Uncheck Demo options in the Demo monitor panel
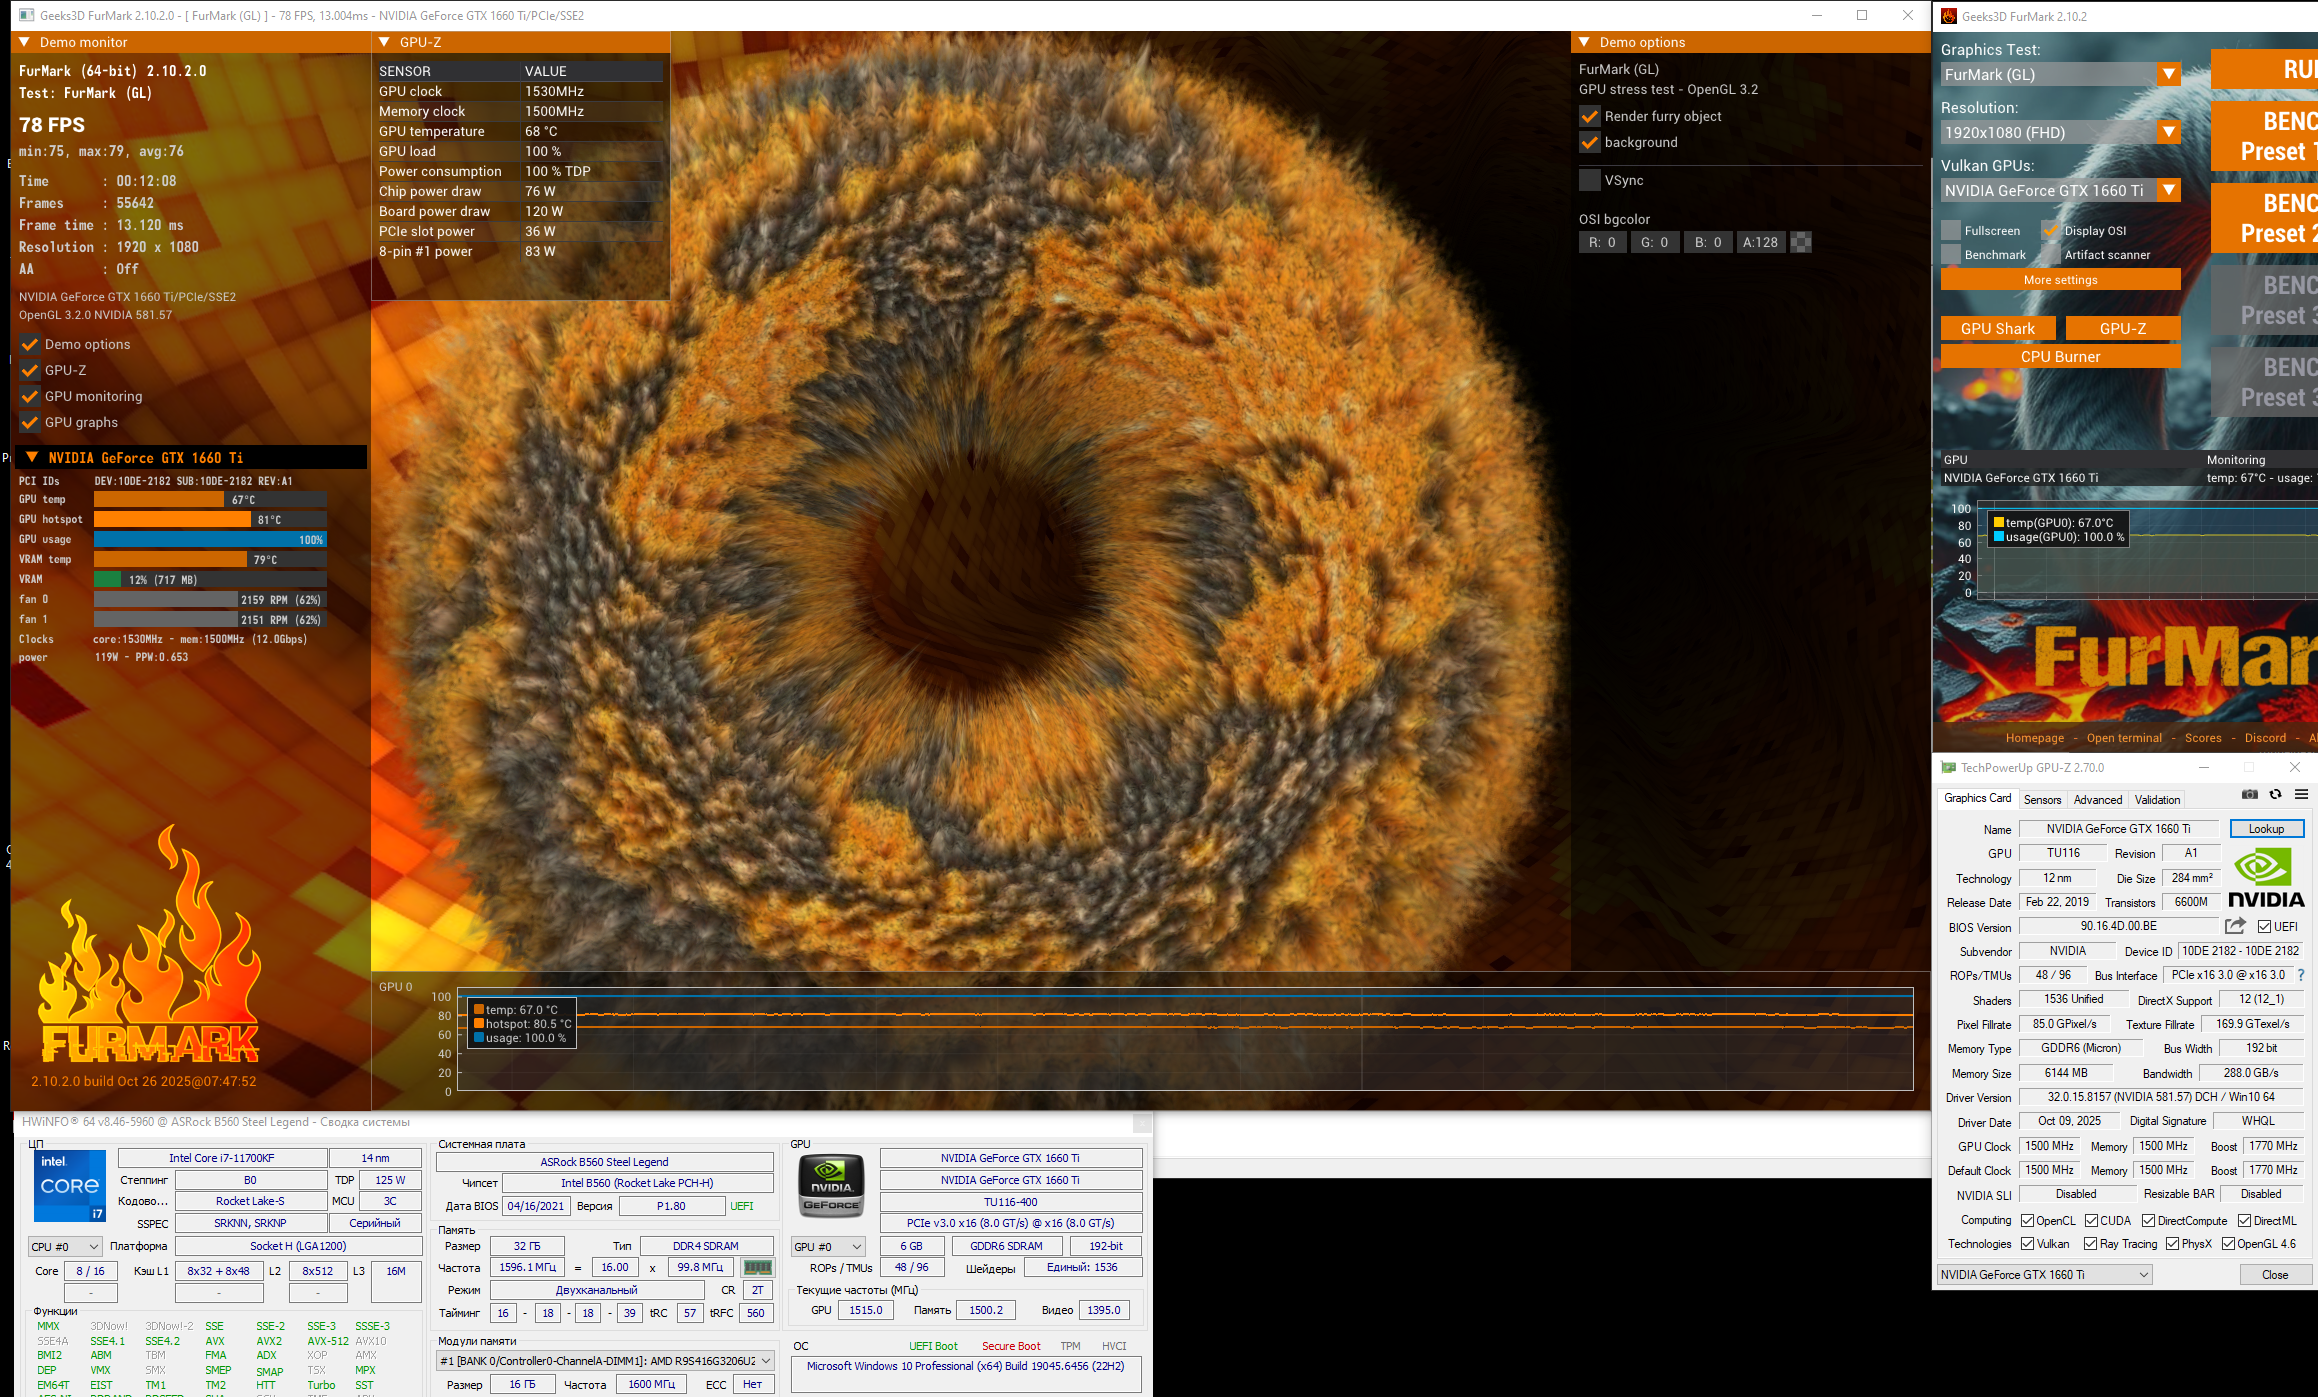This screenshot has height=1397, width=2318. (30, 345)
